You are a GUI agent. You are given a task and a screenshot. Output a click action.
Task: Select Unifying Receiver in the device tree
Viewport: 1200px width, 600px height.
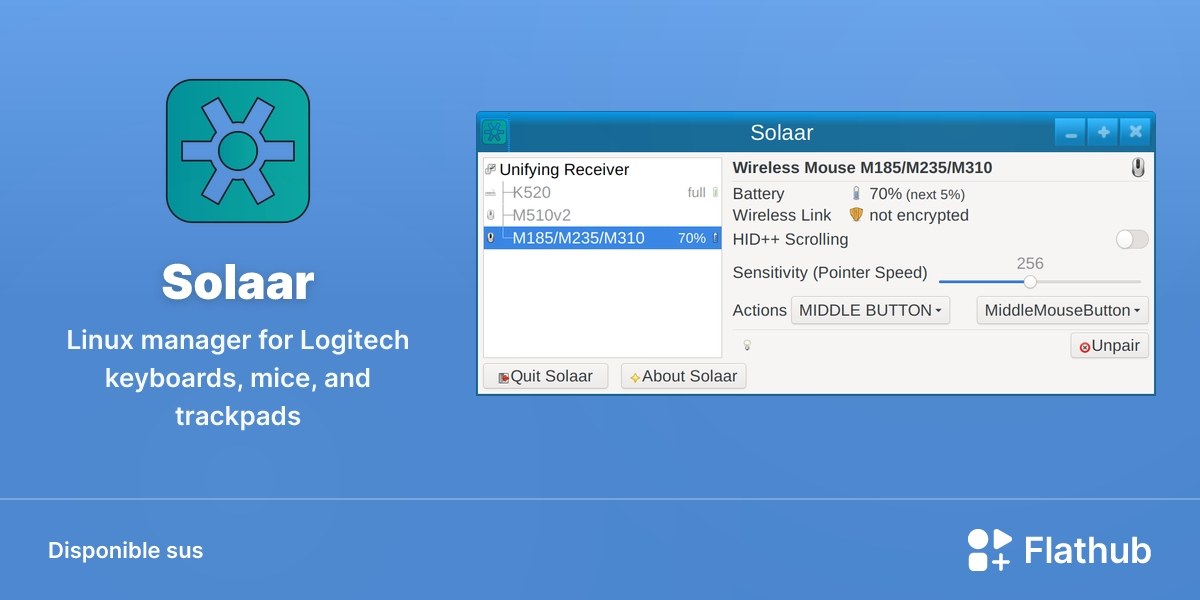[x=602, y=169]
